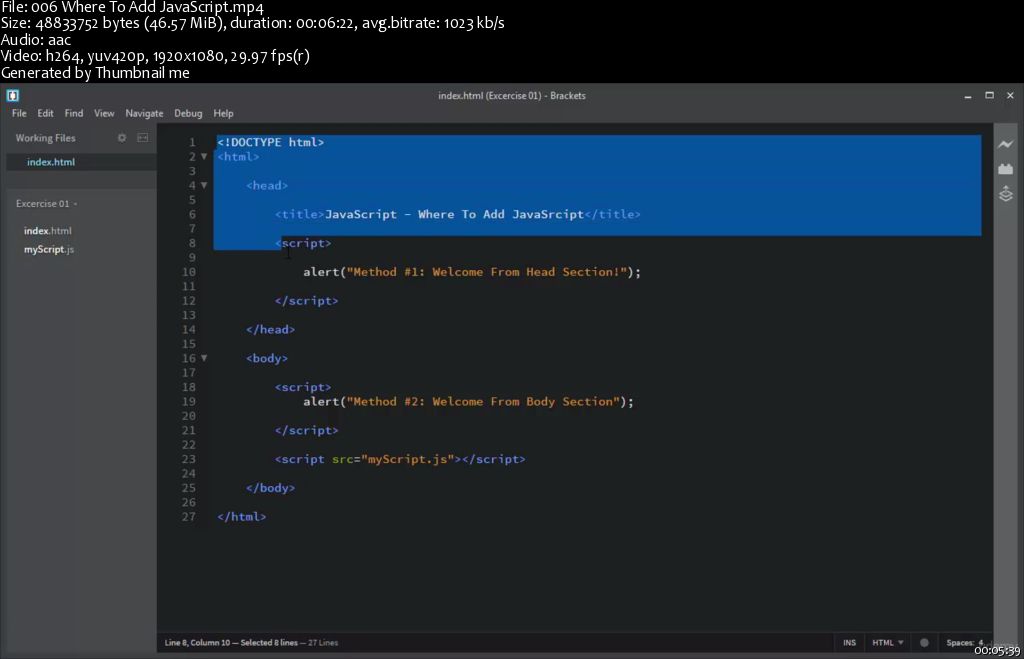Close the Brackets window
The height and width of the screenshot is (659, 1024).
click(1010, 95)
